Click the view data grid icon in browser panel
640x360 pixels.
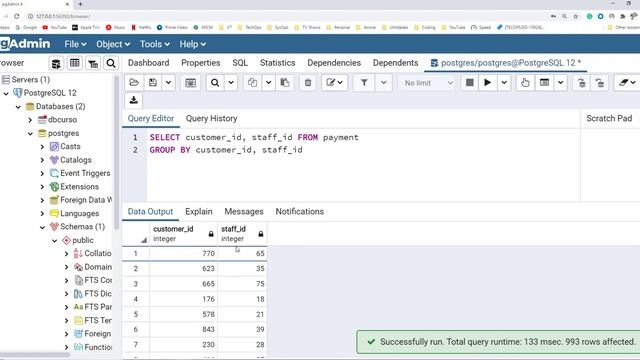(x=75, y=63)
